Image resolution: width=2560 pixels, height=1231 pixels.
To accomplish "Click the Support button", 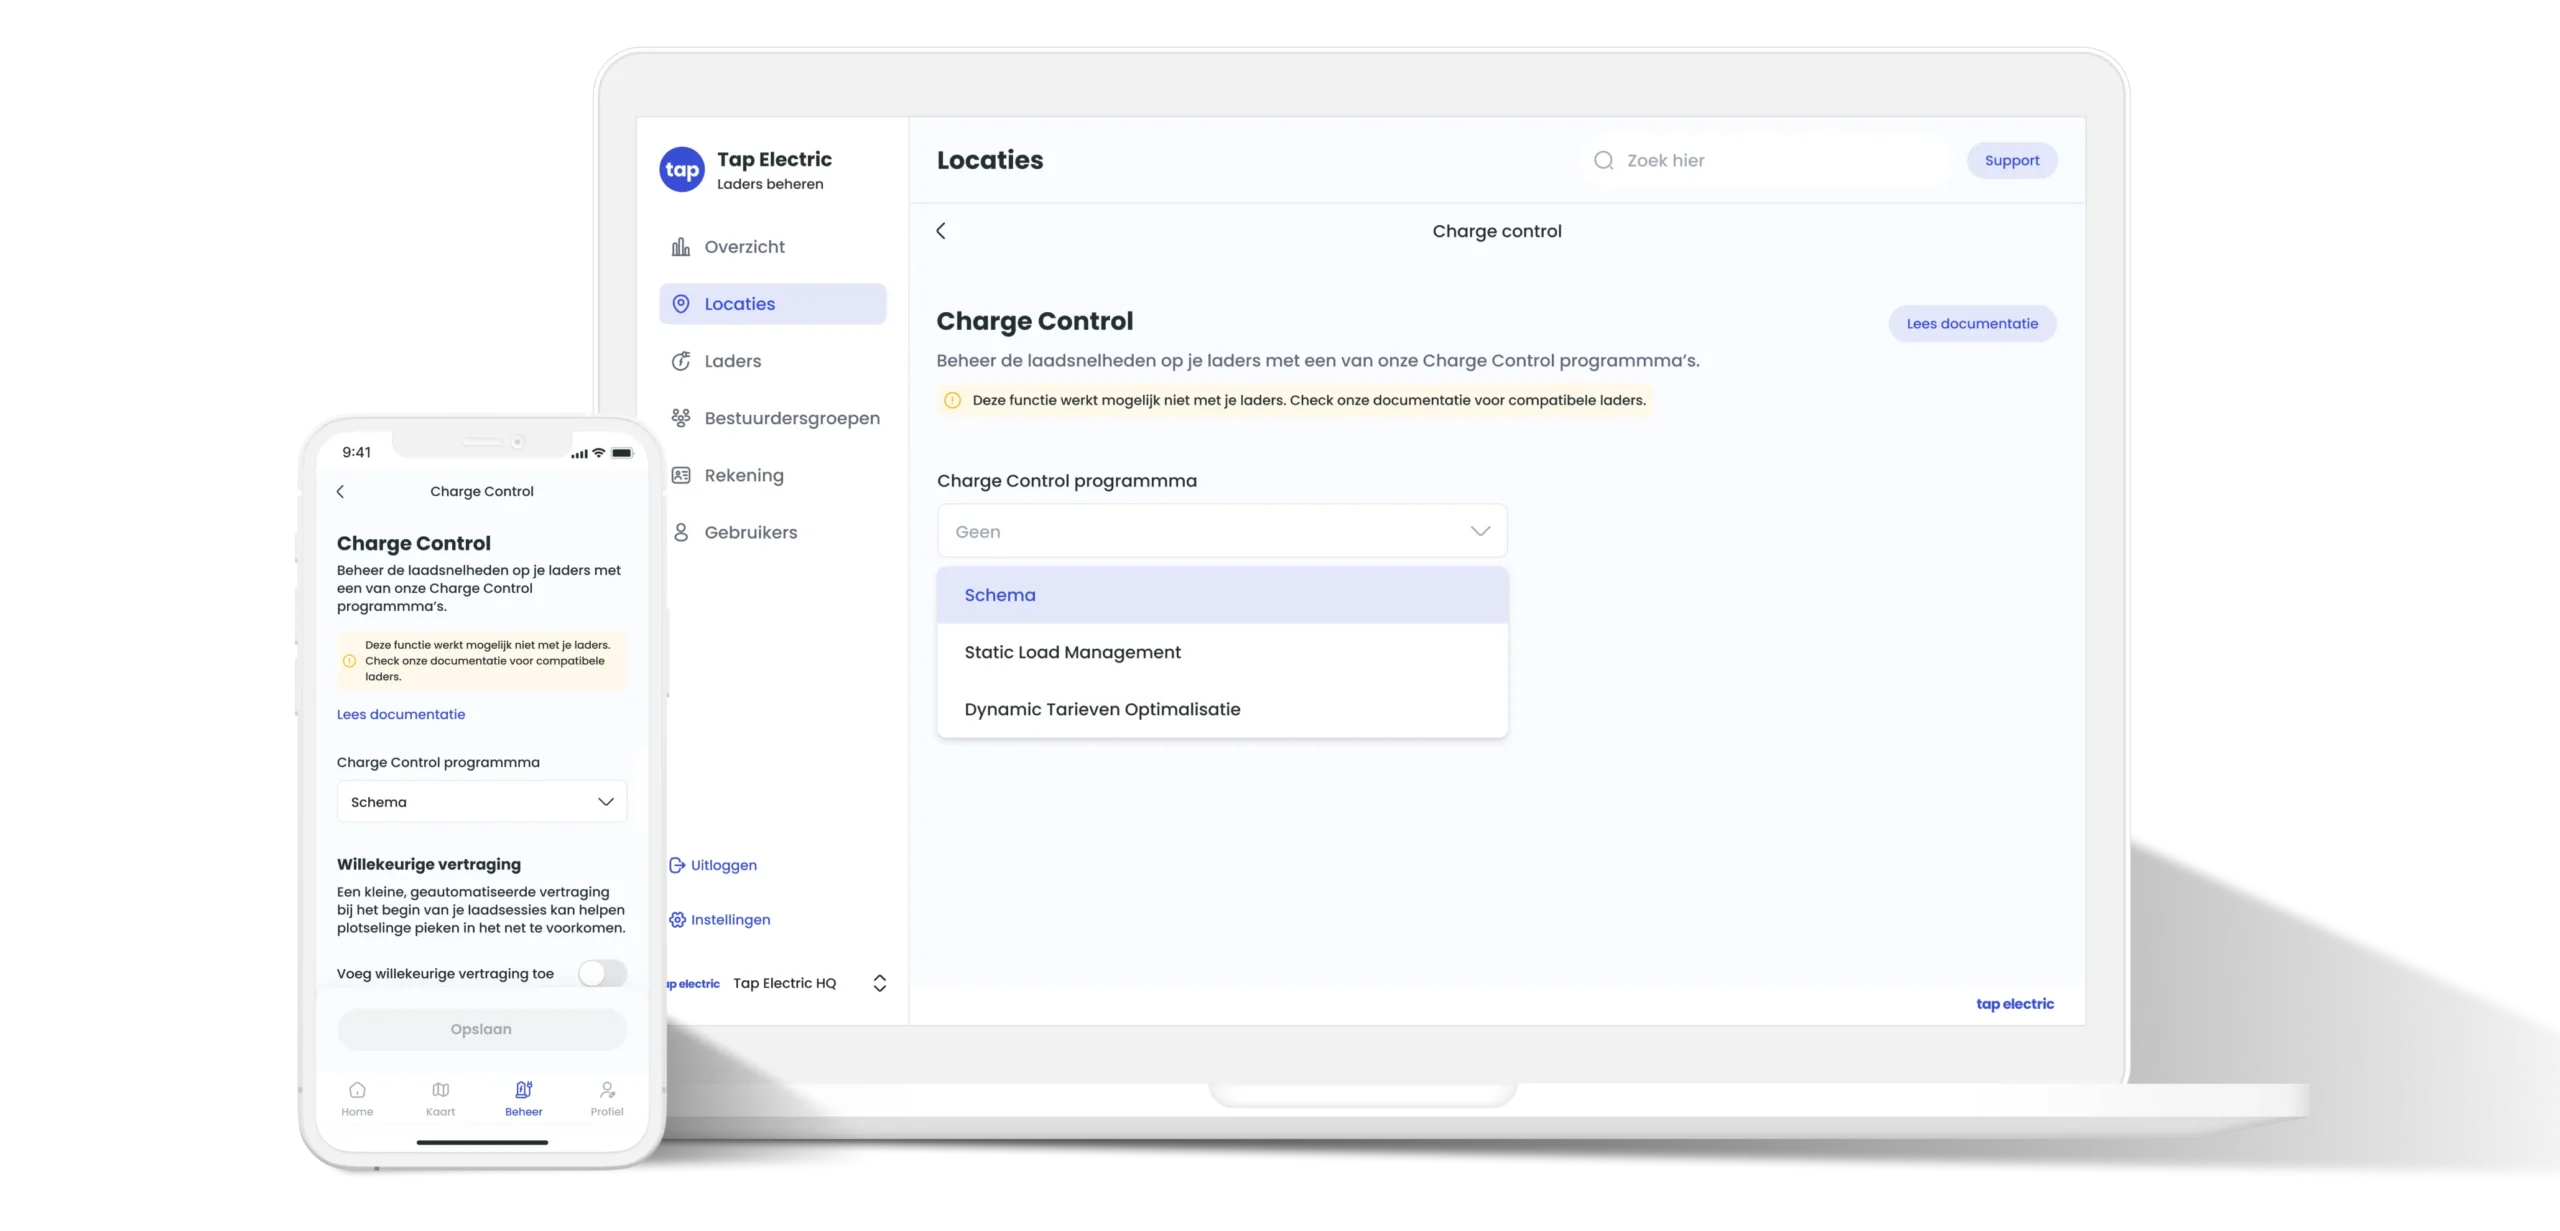I will tap(2011, 161).
